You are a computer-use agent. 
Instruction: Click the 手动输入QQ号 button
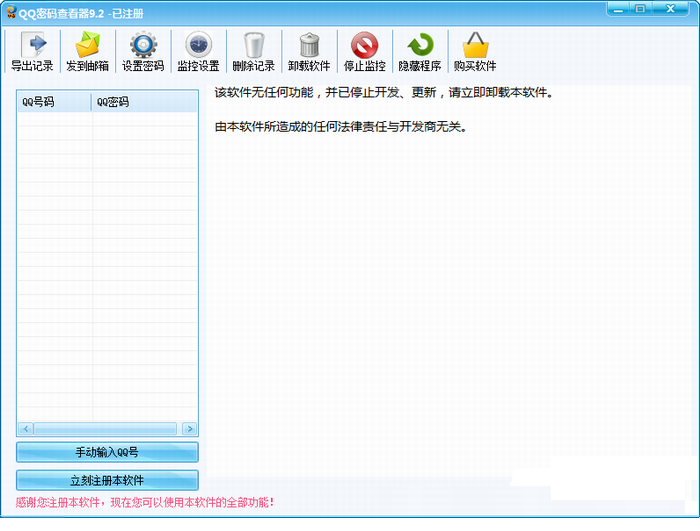[107, 452]
